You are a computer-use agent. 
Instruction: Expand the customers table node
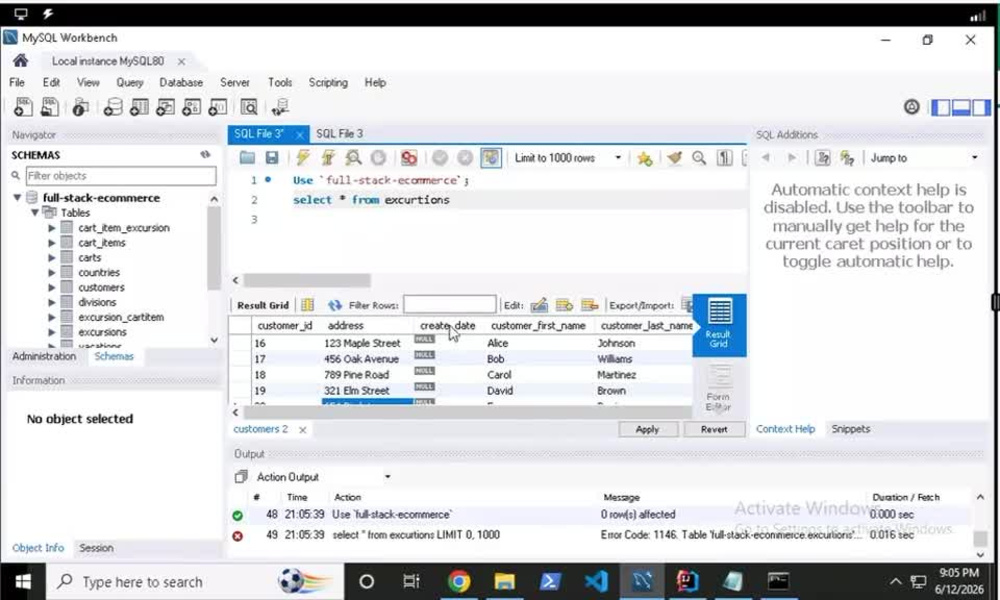(52, 288)
